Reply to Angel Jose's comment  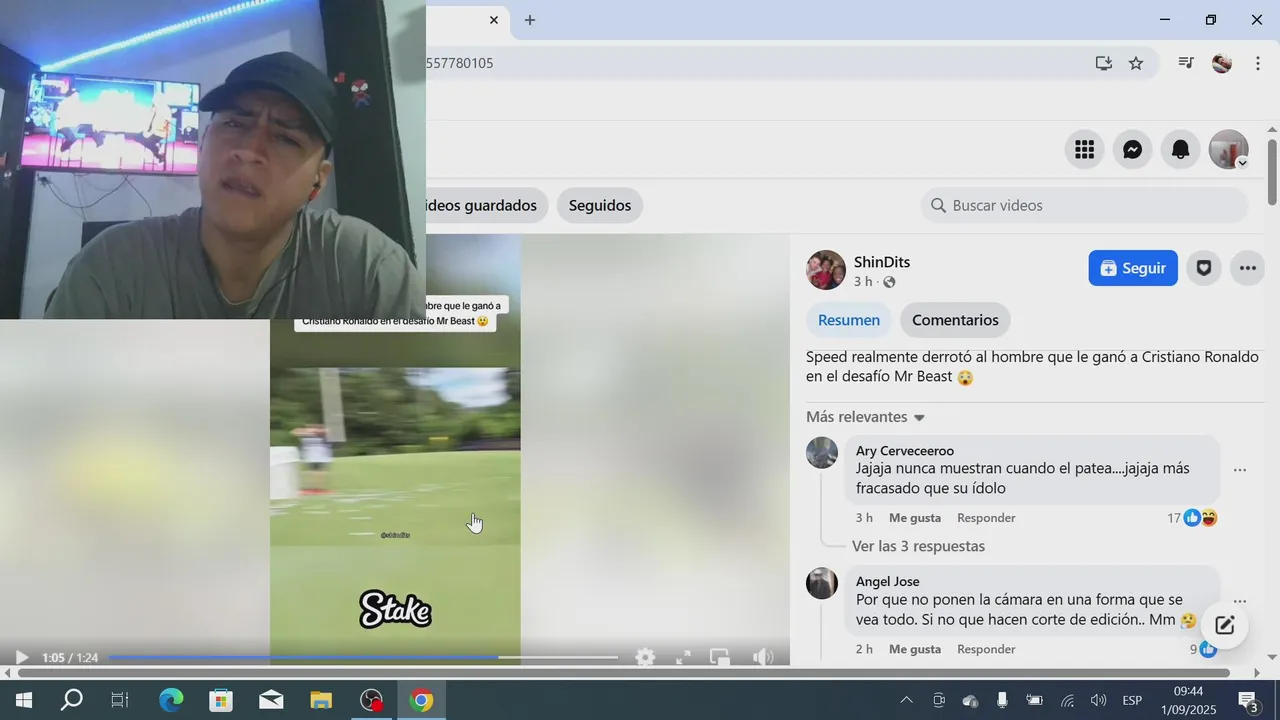[986, 649]
